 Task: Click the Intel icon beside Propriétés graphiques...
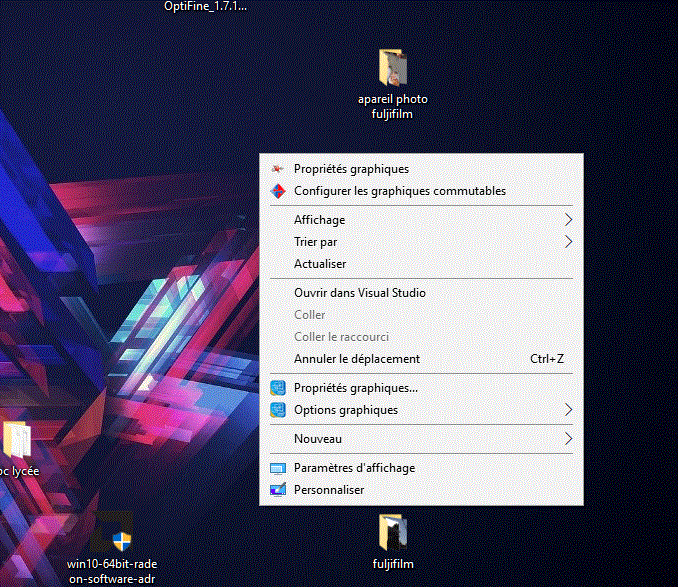(x=278, y=388)
